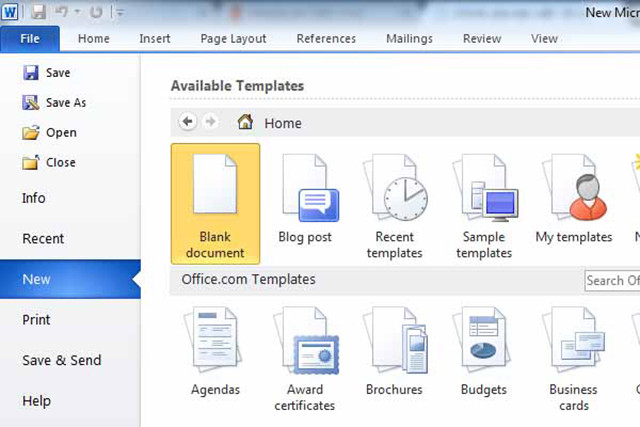Viewport: 640px width, 427px height.
Task: Open the Review ribbon tab
Action: [482, 39]
